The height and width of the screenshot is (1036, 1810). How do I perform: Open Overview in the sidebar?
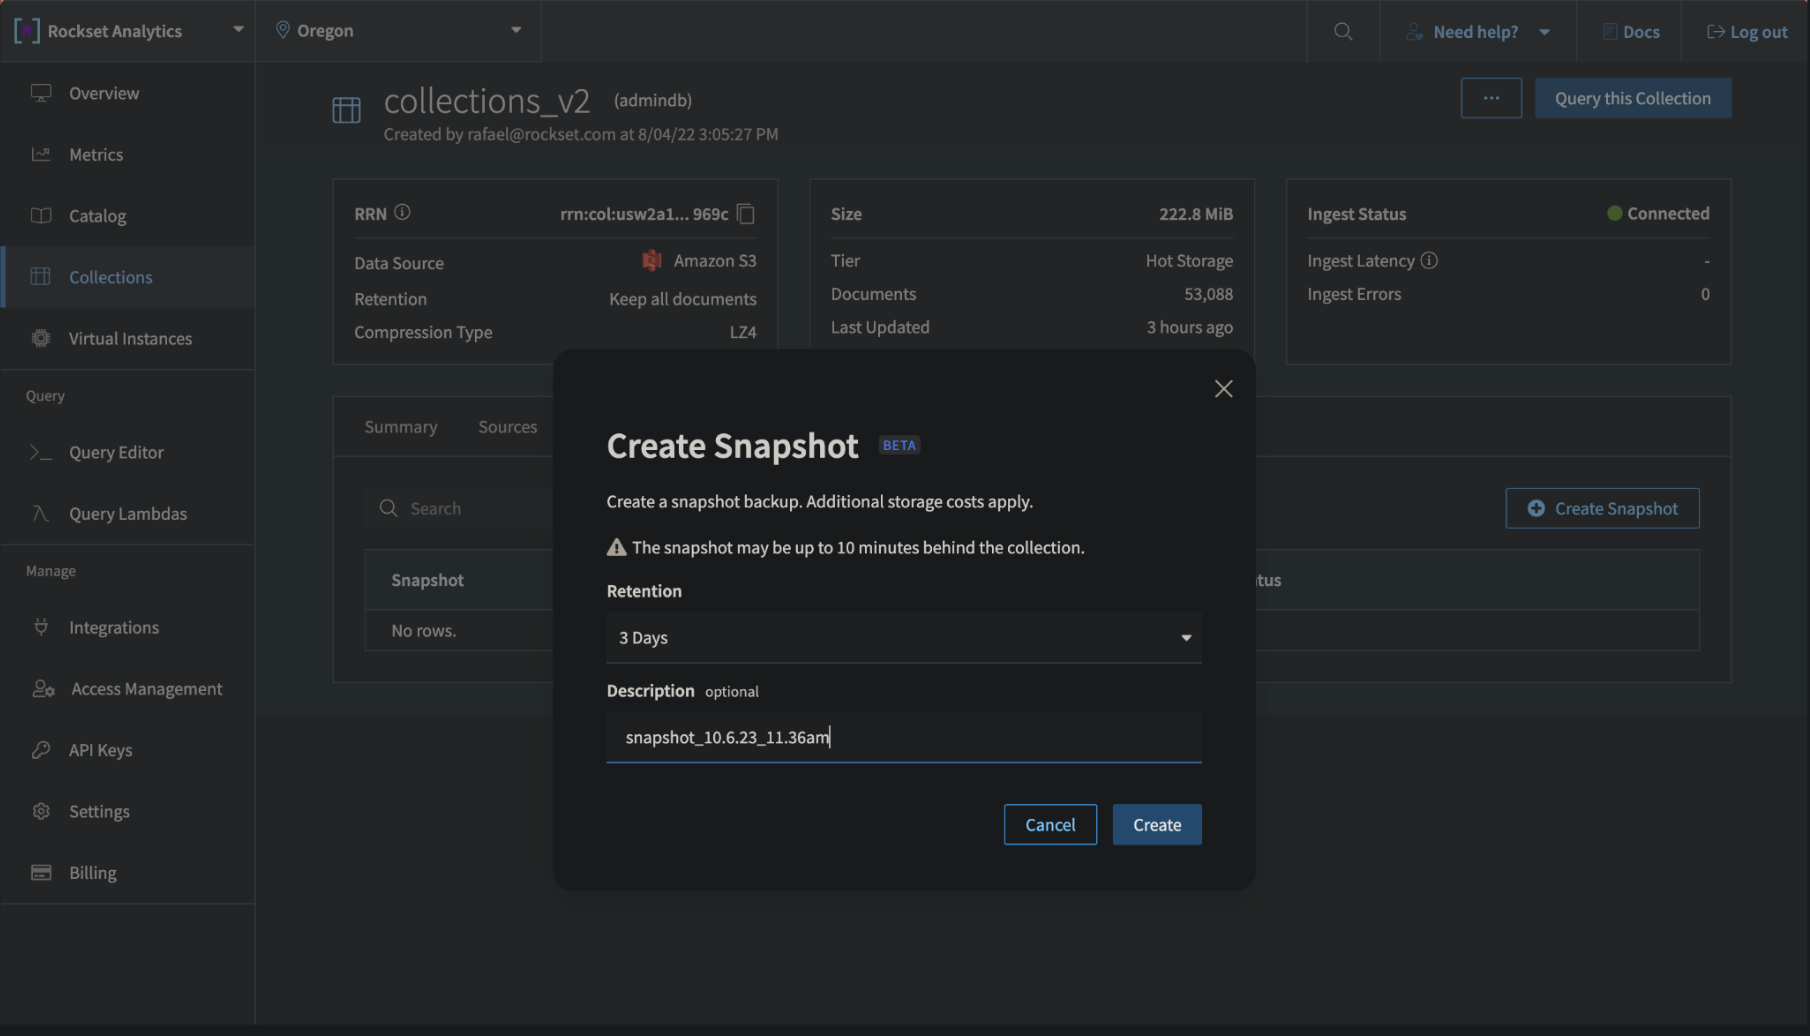click(128, 93)
